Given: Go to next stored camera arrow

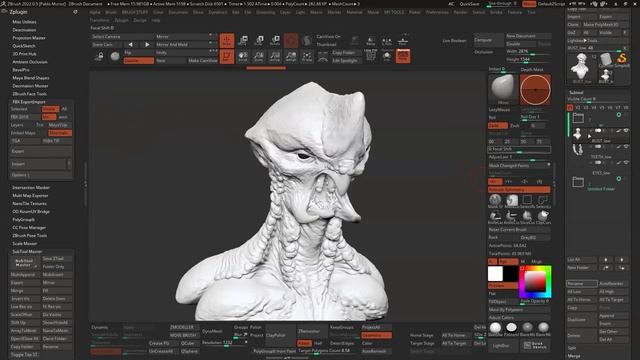Looking at the screenshot, I should tap(147, 44).
